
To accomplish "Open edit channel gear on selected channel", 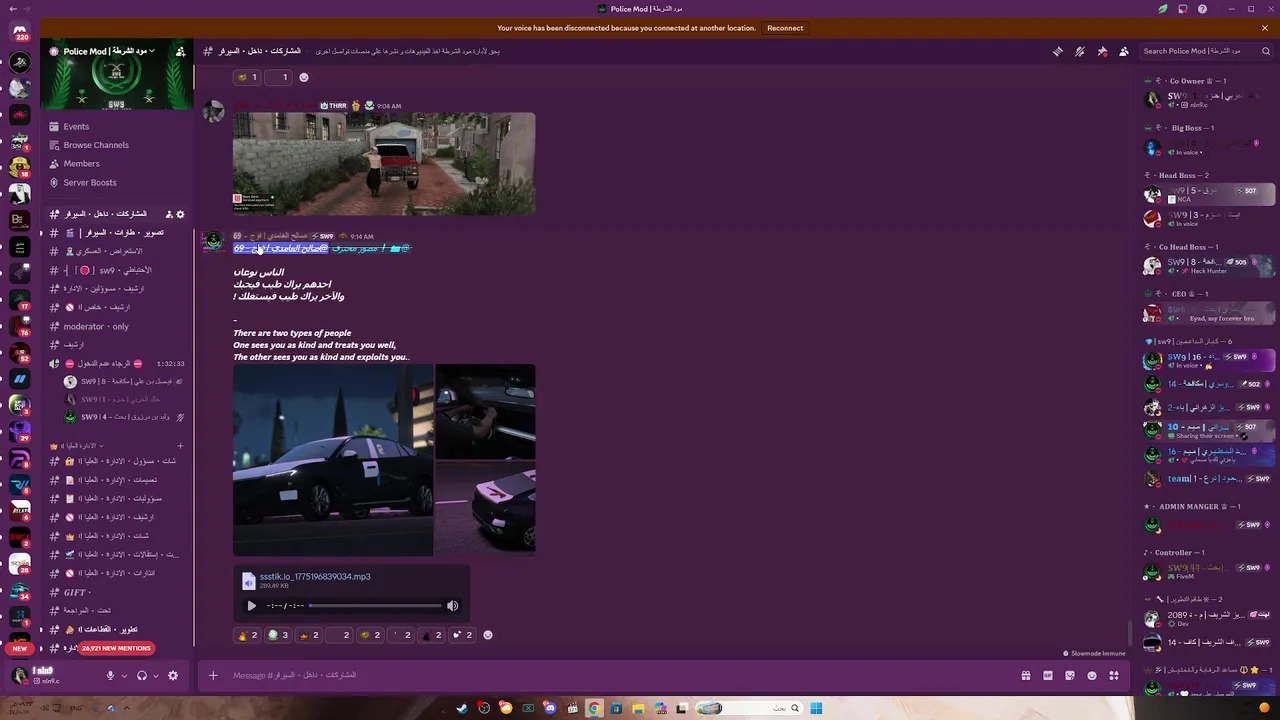I will click(180, 214).
